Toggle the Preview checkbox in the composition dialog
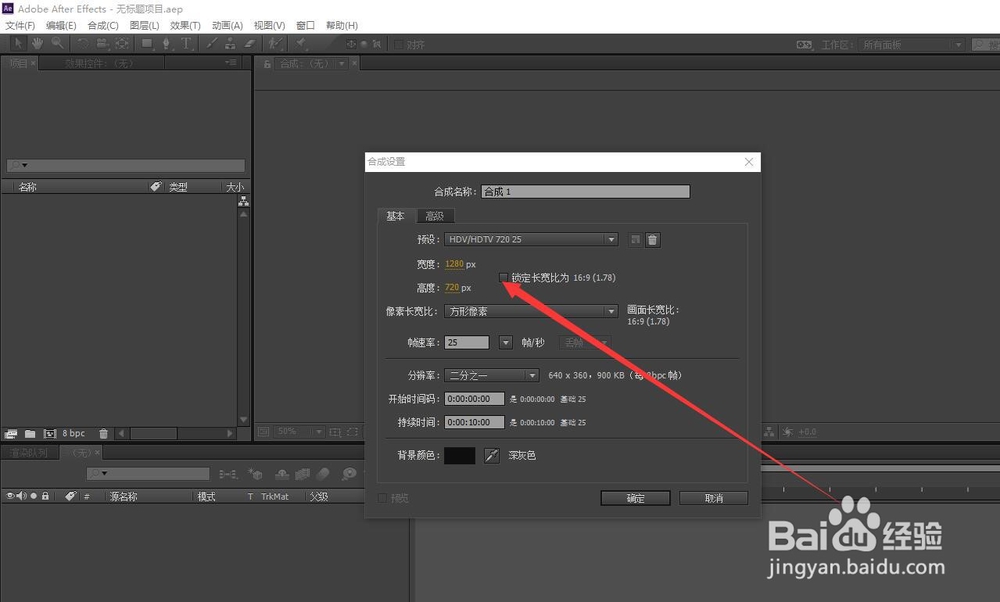 (x=383, y=498)
